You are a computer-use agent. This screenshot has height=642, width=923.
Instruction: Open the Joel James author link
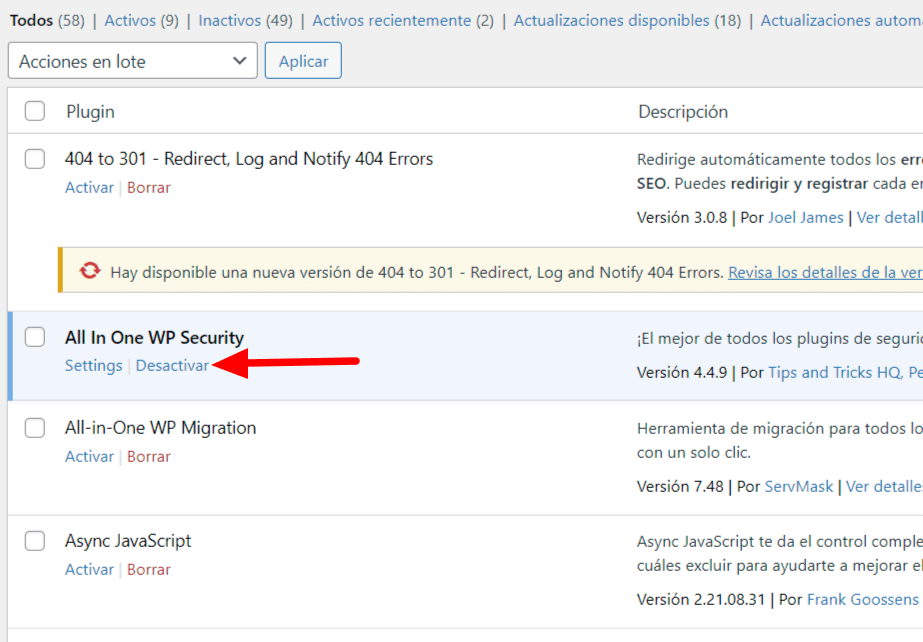coord(805,218)
